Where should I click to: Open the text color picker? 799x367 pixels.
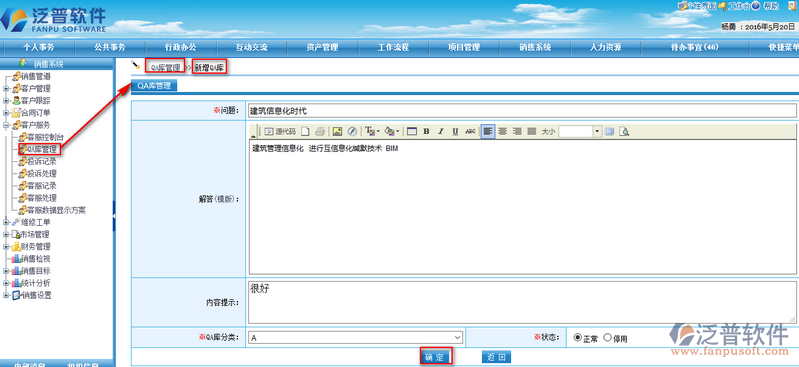(372, 132)
